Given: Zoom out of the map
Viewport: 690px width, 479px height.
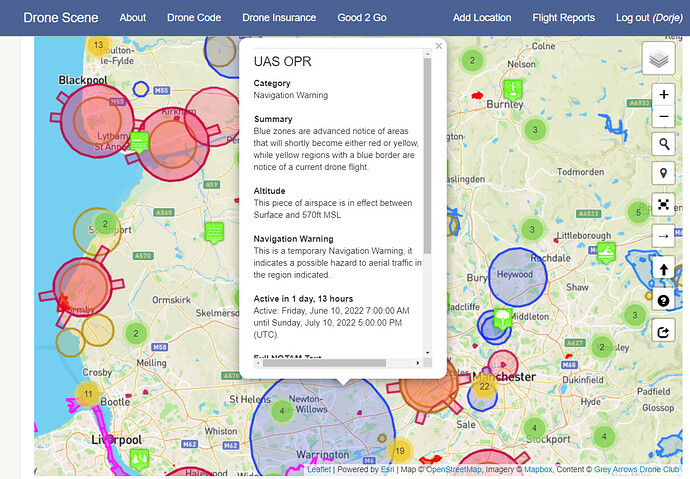Looking at the screenshot, I should [x=663, y=117].
